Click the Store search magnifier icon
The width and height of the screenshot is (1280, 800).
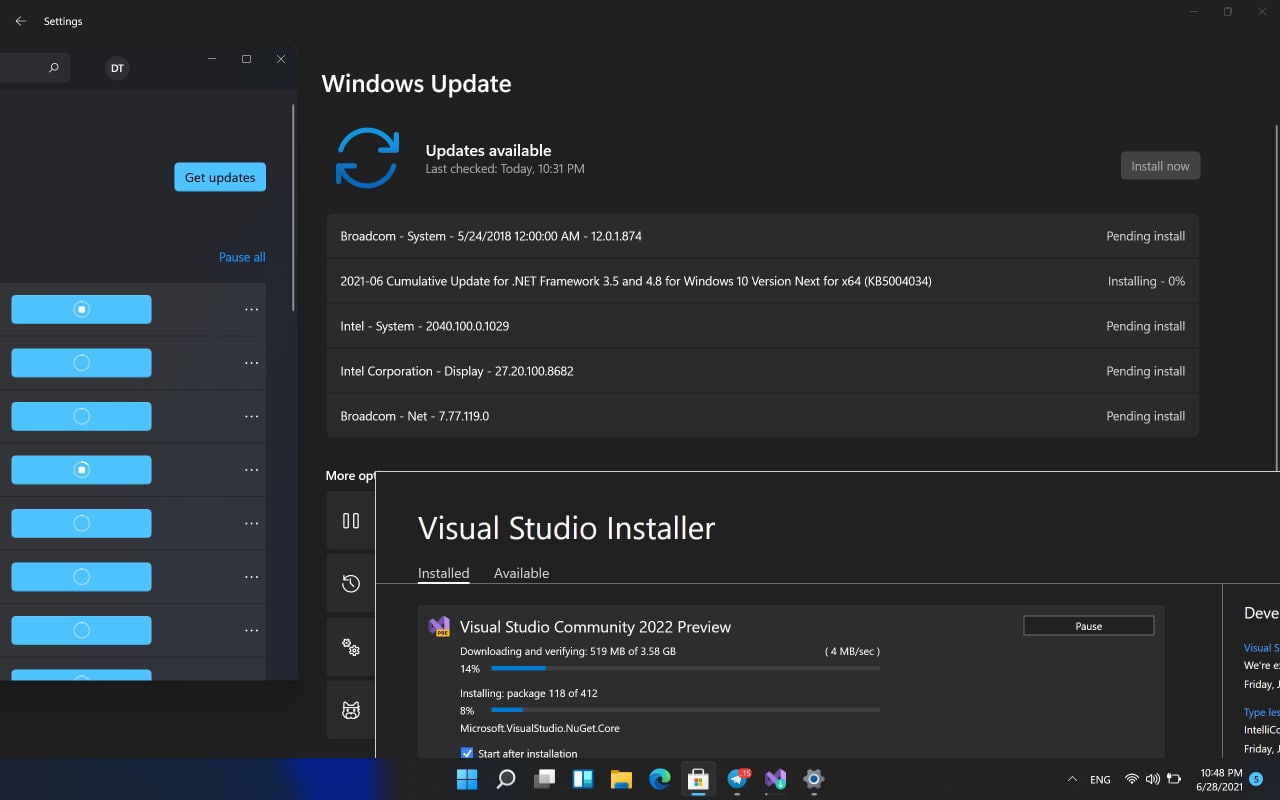(53, 68)
